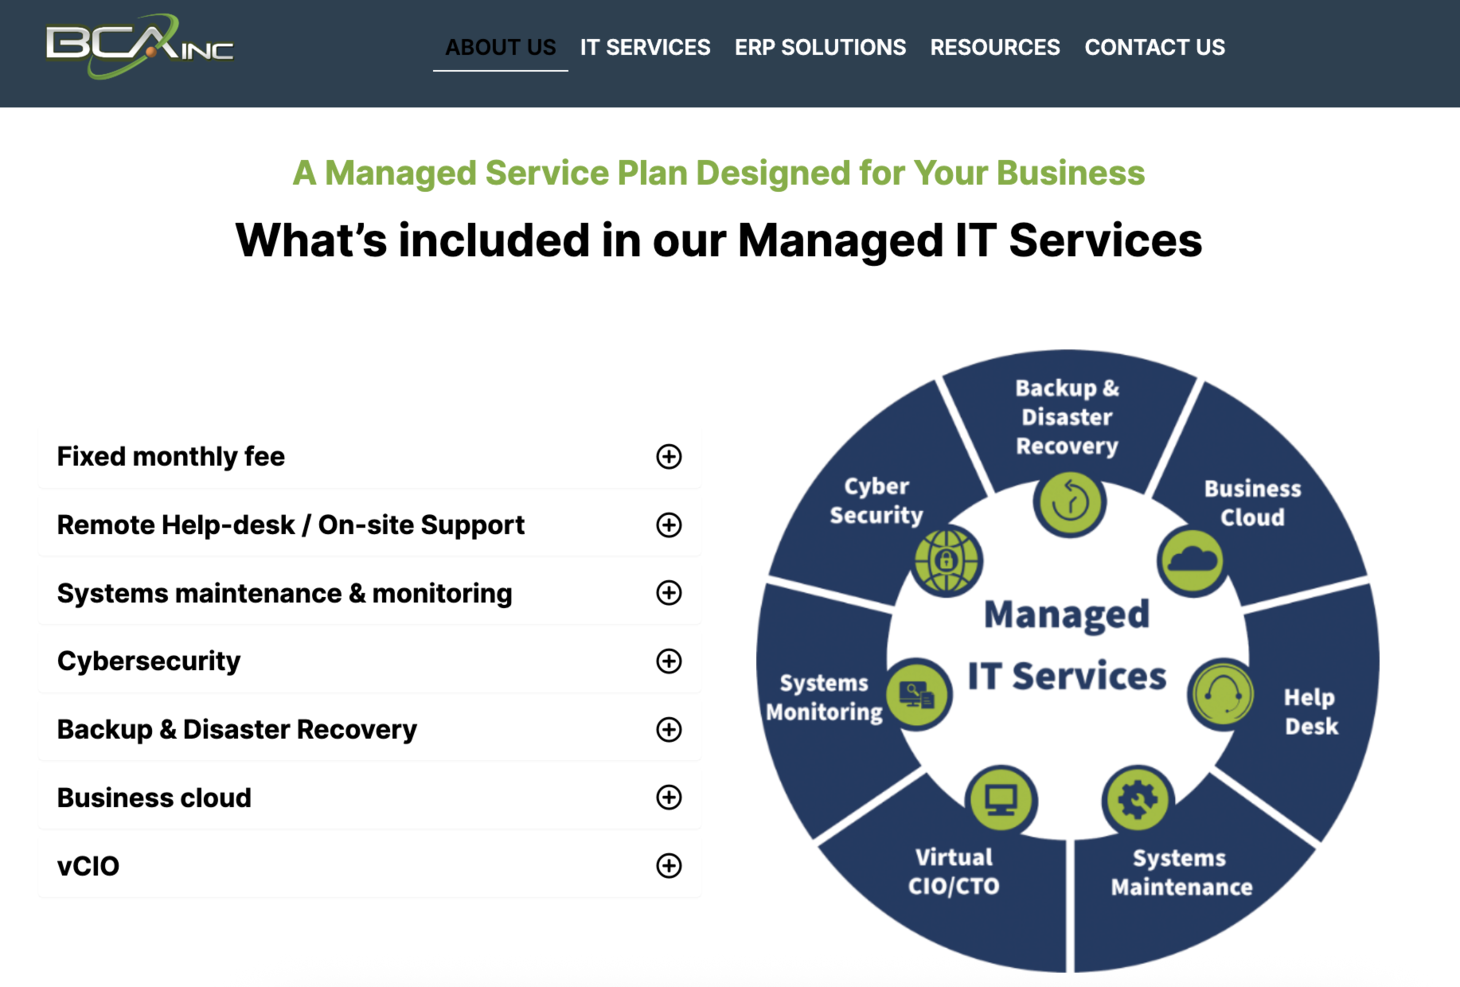Expand the Fixed monthly fee section
This screenshot has height=987, width=1460.
(668, 456)
